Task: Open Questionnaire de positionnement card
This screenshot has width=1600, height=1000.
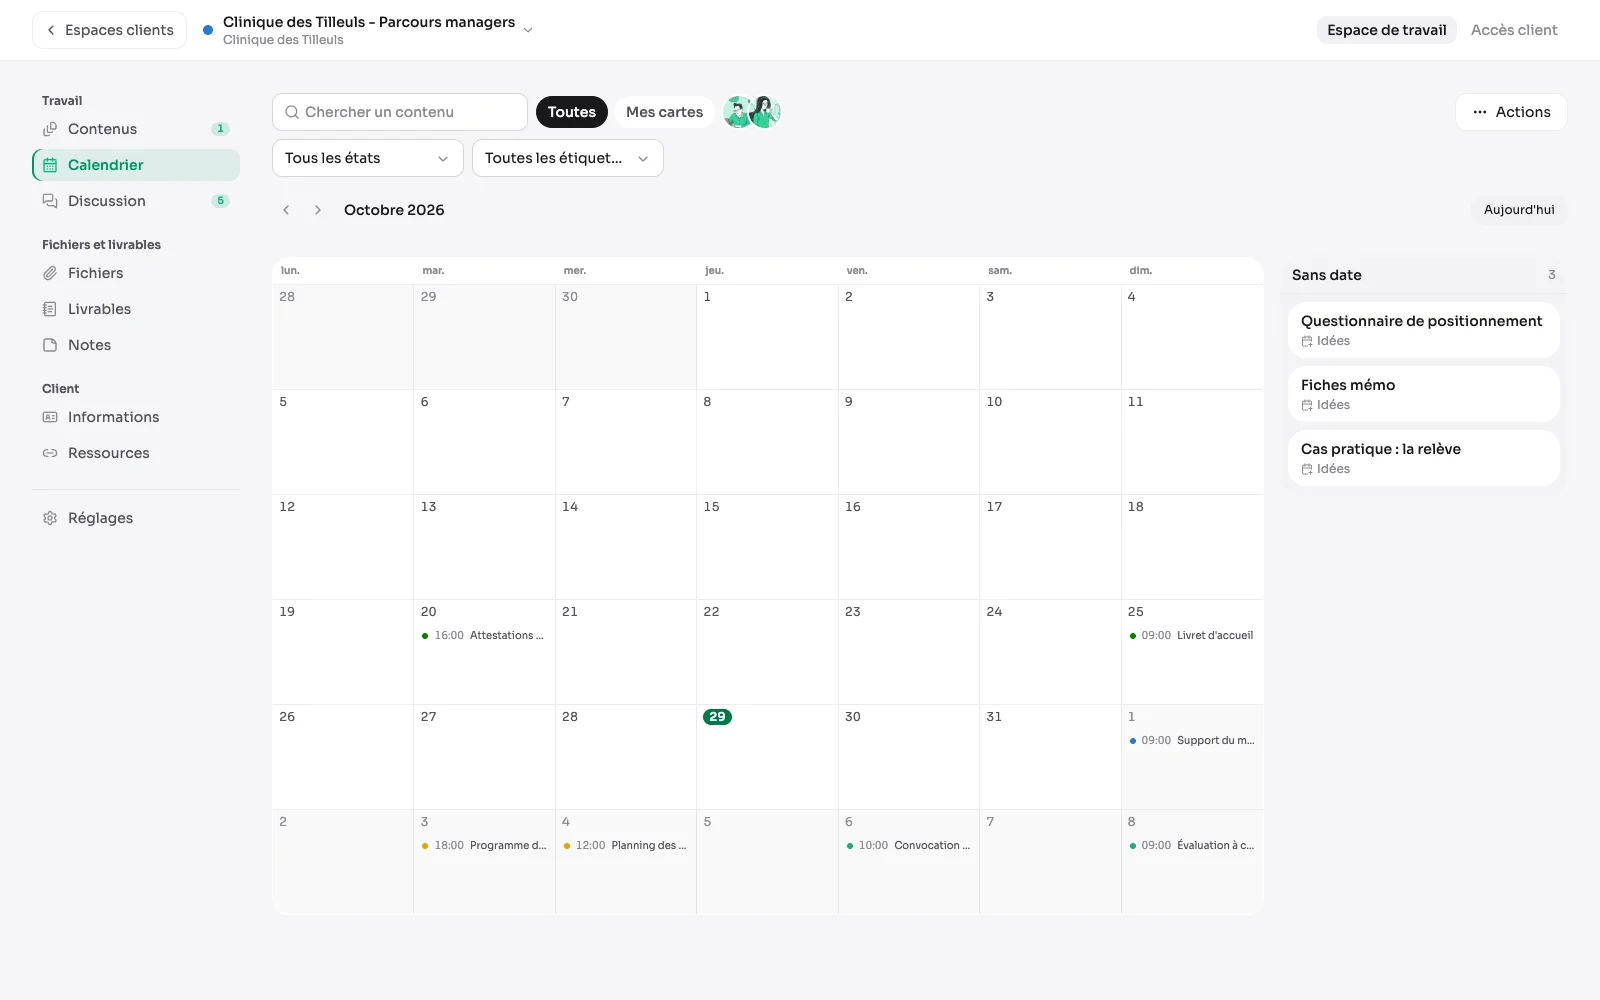Action: [1424, 330]
